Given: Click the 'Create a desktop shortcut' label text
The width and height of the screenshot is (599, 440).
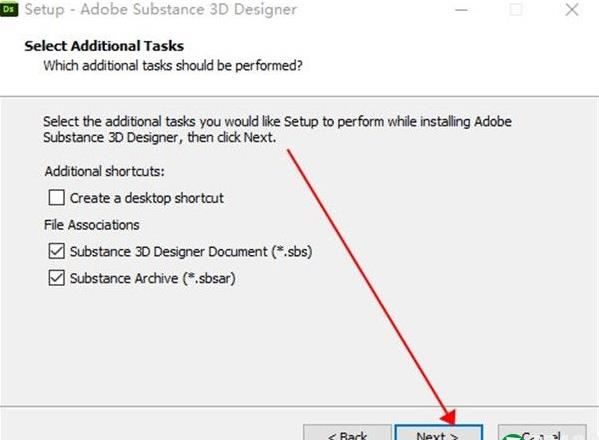Looking at the screenshot, I should pos(147,198).
